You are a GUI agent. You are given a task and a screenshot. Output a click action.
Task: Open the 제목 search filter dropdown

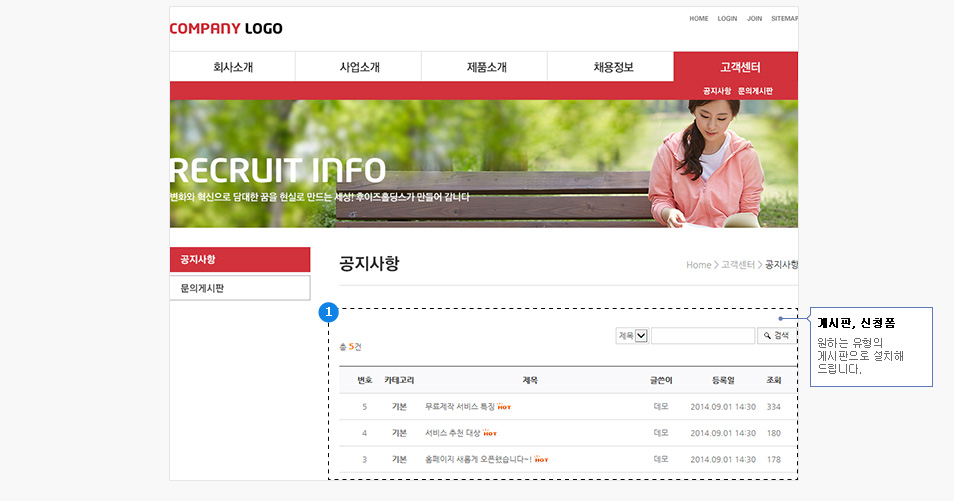click(632, 336)
